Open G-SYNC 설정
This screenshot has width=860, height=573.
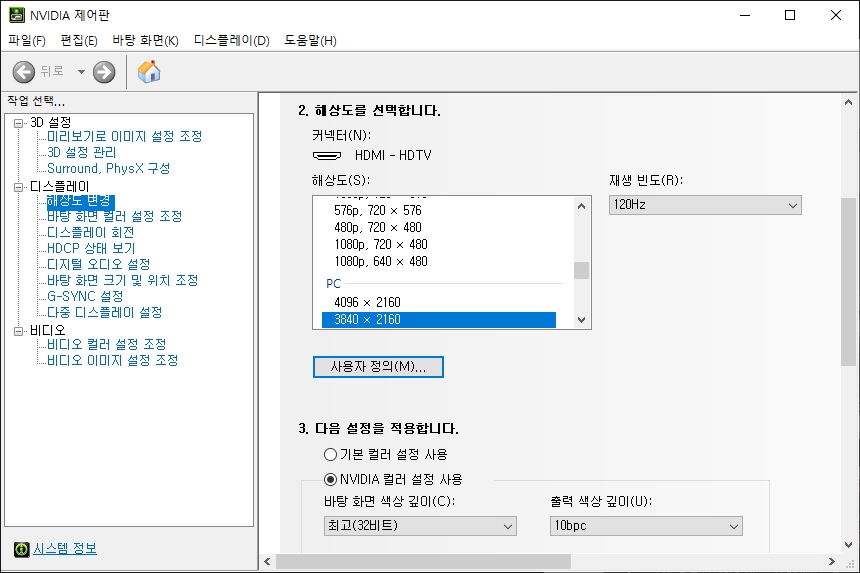click(85, 296)
